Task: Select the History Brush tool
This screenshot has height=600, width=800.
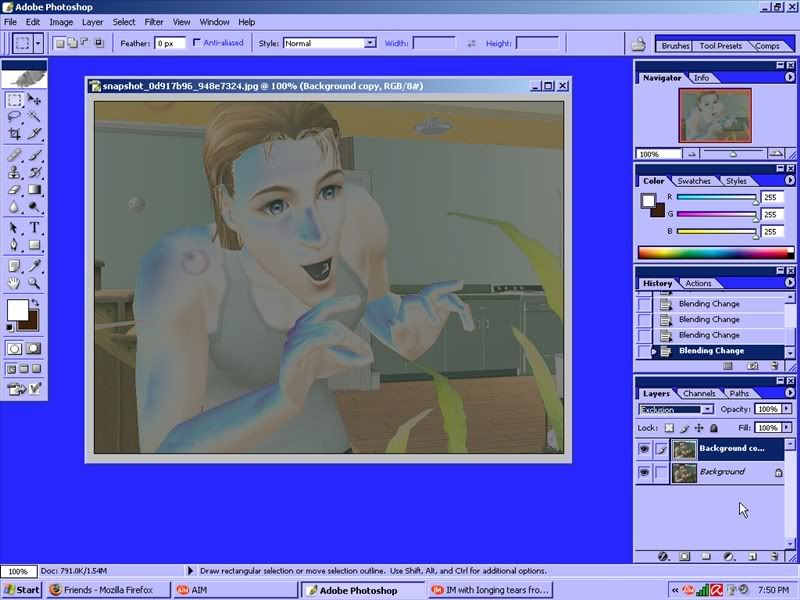Action: 34,172
